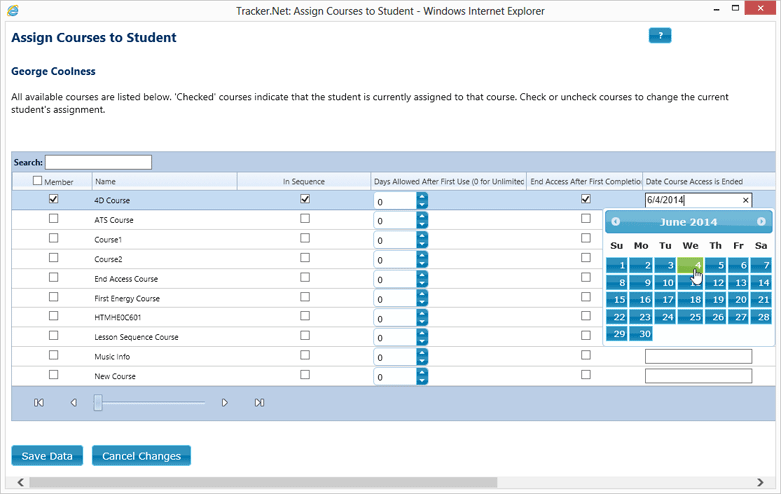
Task: Check End Access for ATS Course
Action: click(x=586, y=219)
